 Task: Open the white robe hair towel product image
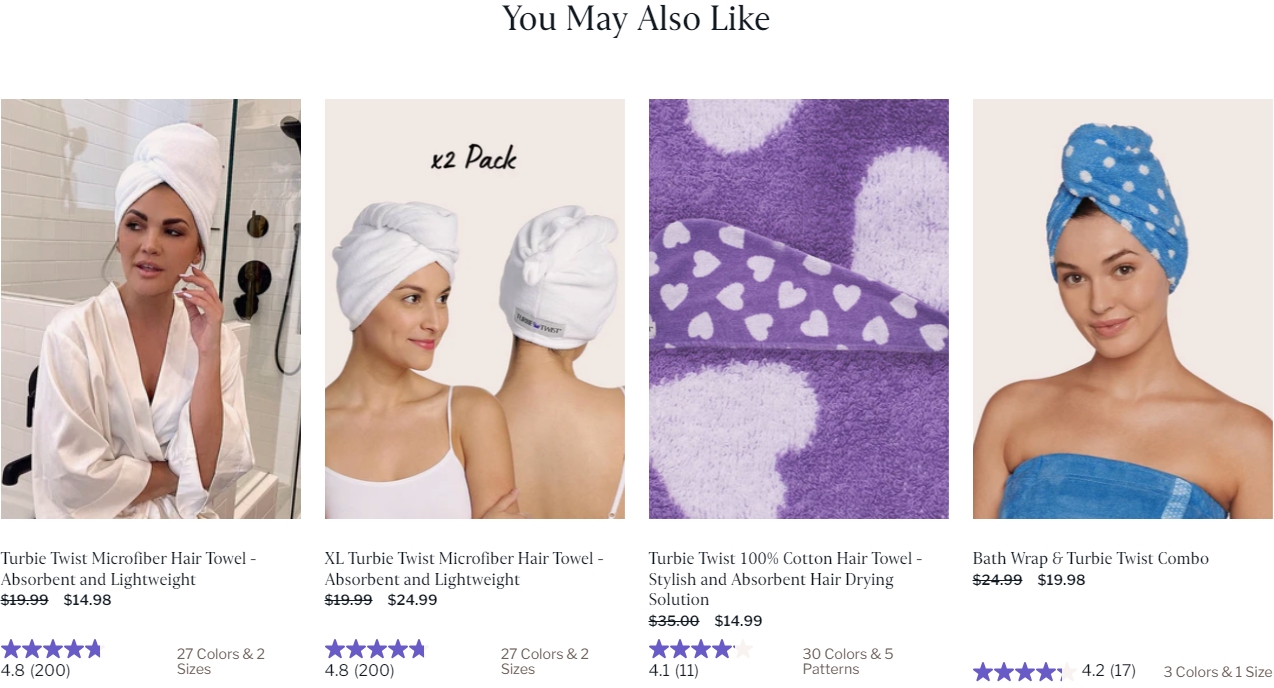150,308
